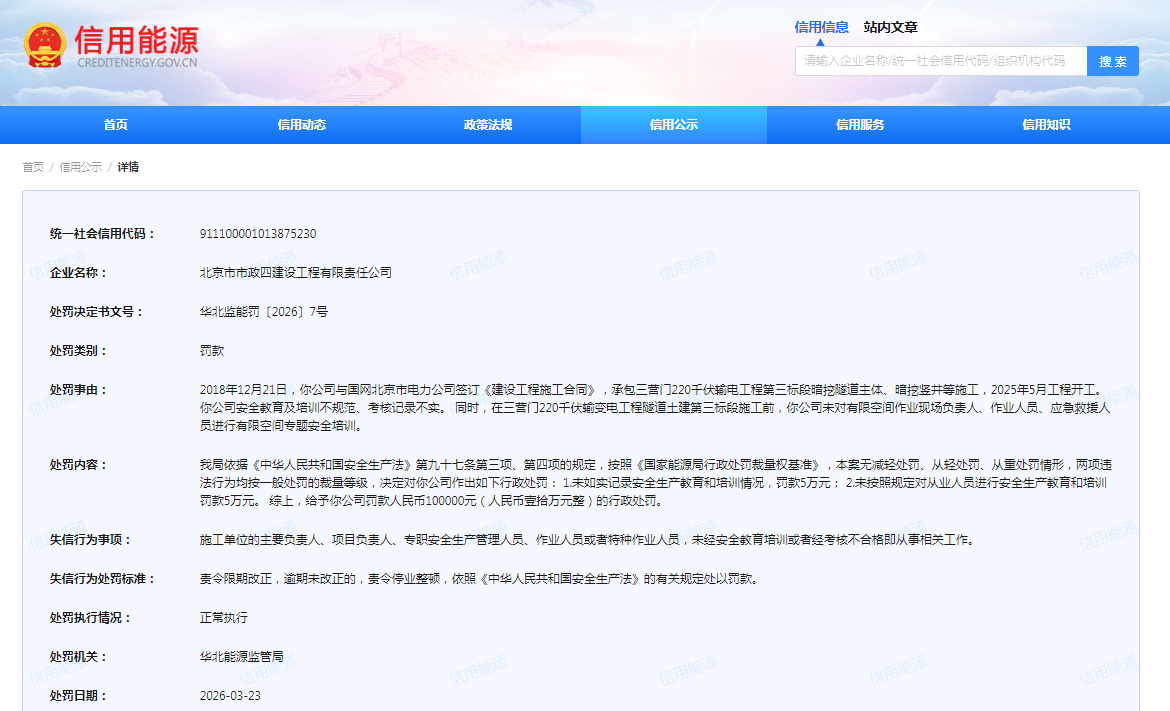Click the national emblem logo icon
1170x711 pixels.
[x=44, y=45]
